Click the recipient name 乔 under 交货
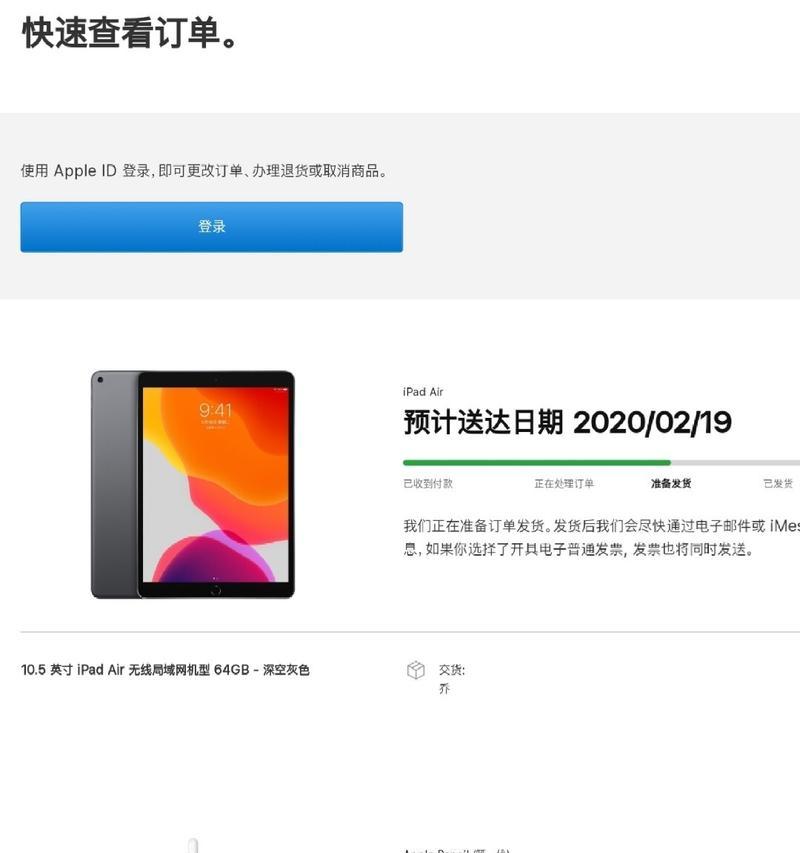The image size is (800, 853). [x=444, y=689]
